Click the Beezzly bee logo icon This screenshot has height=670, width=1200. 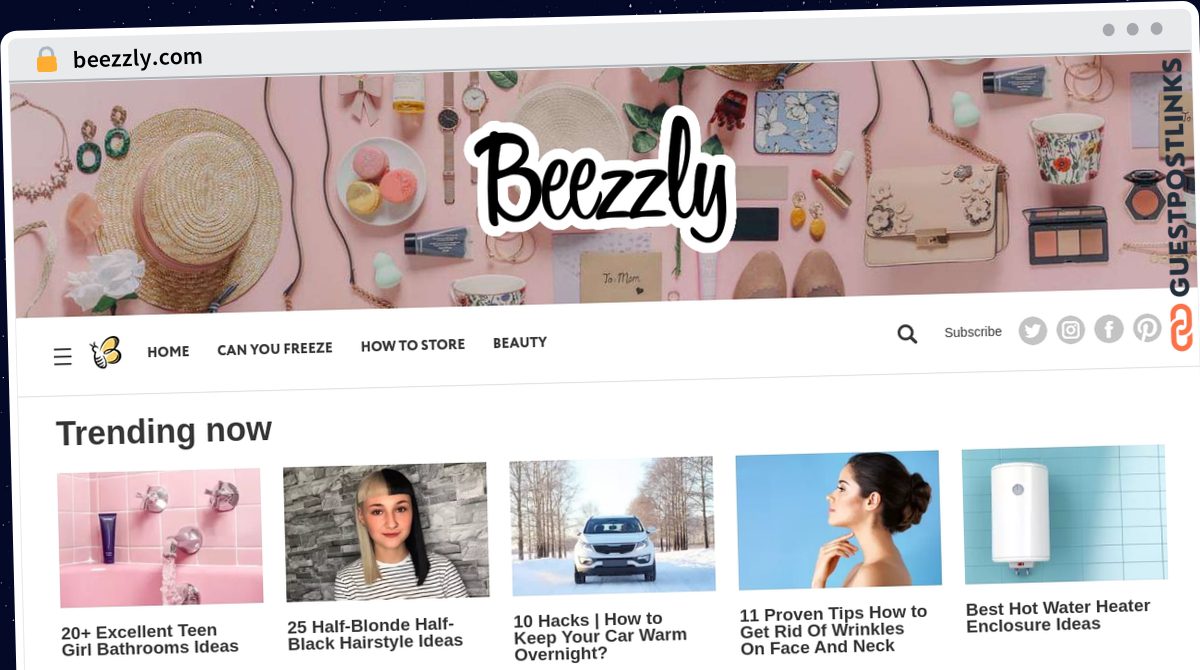click(x=105, y=352)
